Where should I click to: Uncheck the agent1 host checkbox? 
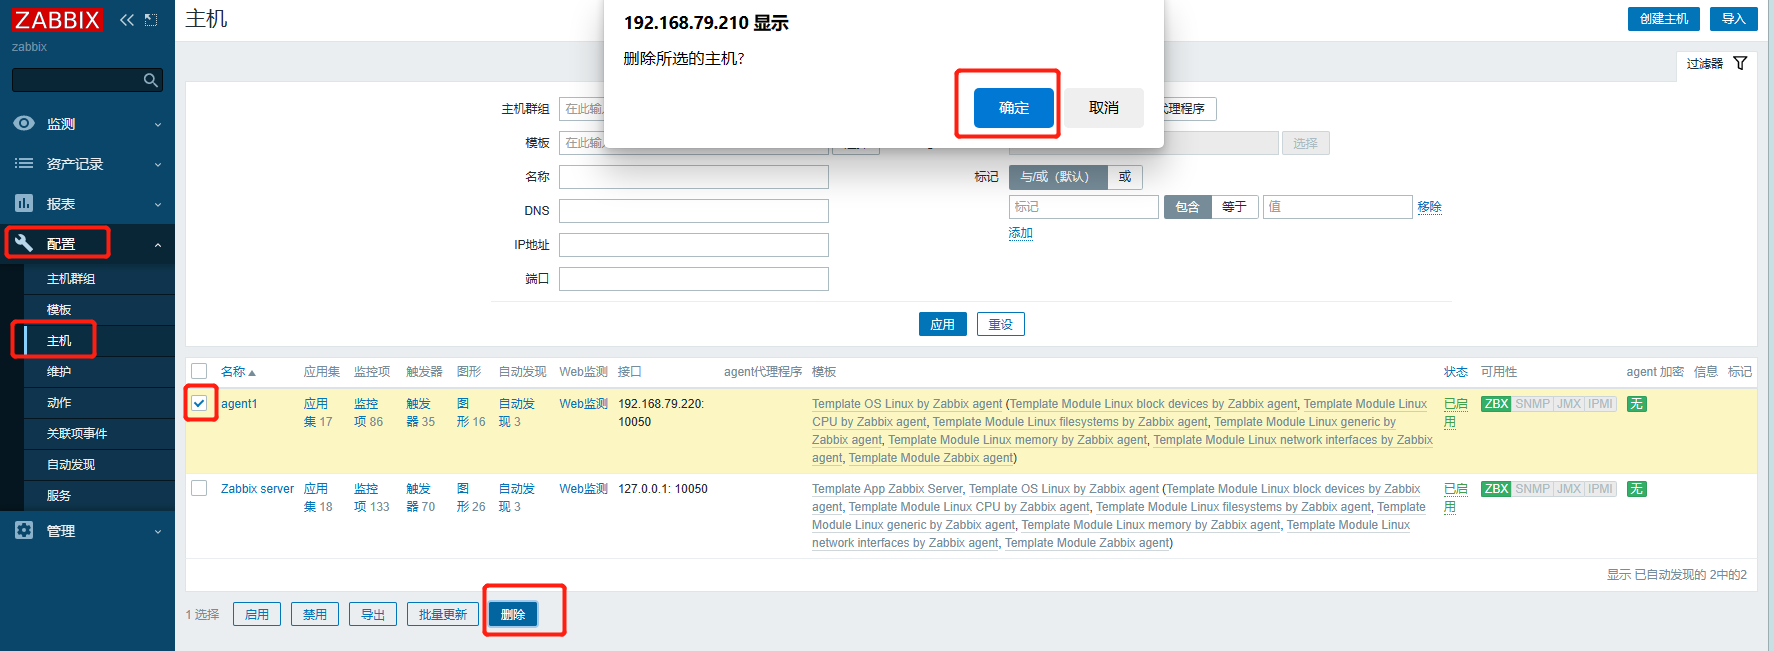pos(199,403)
